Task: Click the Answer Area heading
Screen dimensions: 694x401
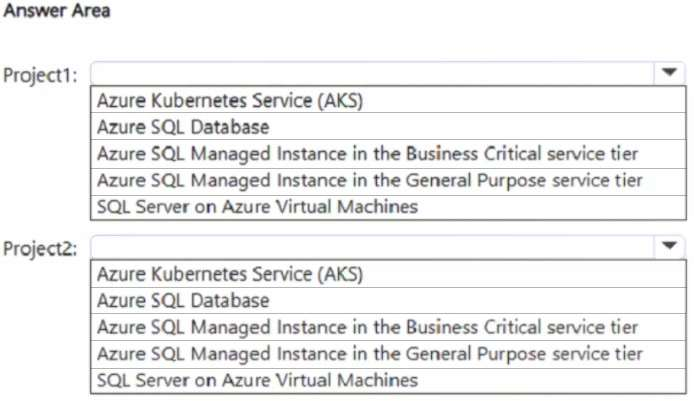Action: (57, 12)
